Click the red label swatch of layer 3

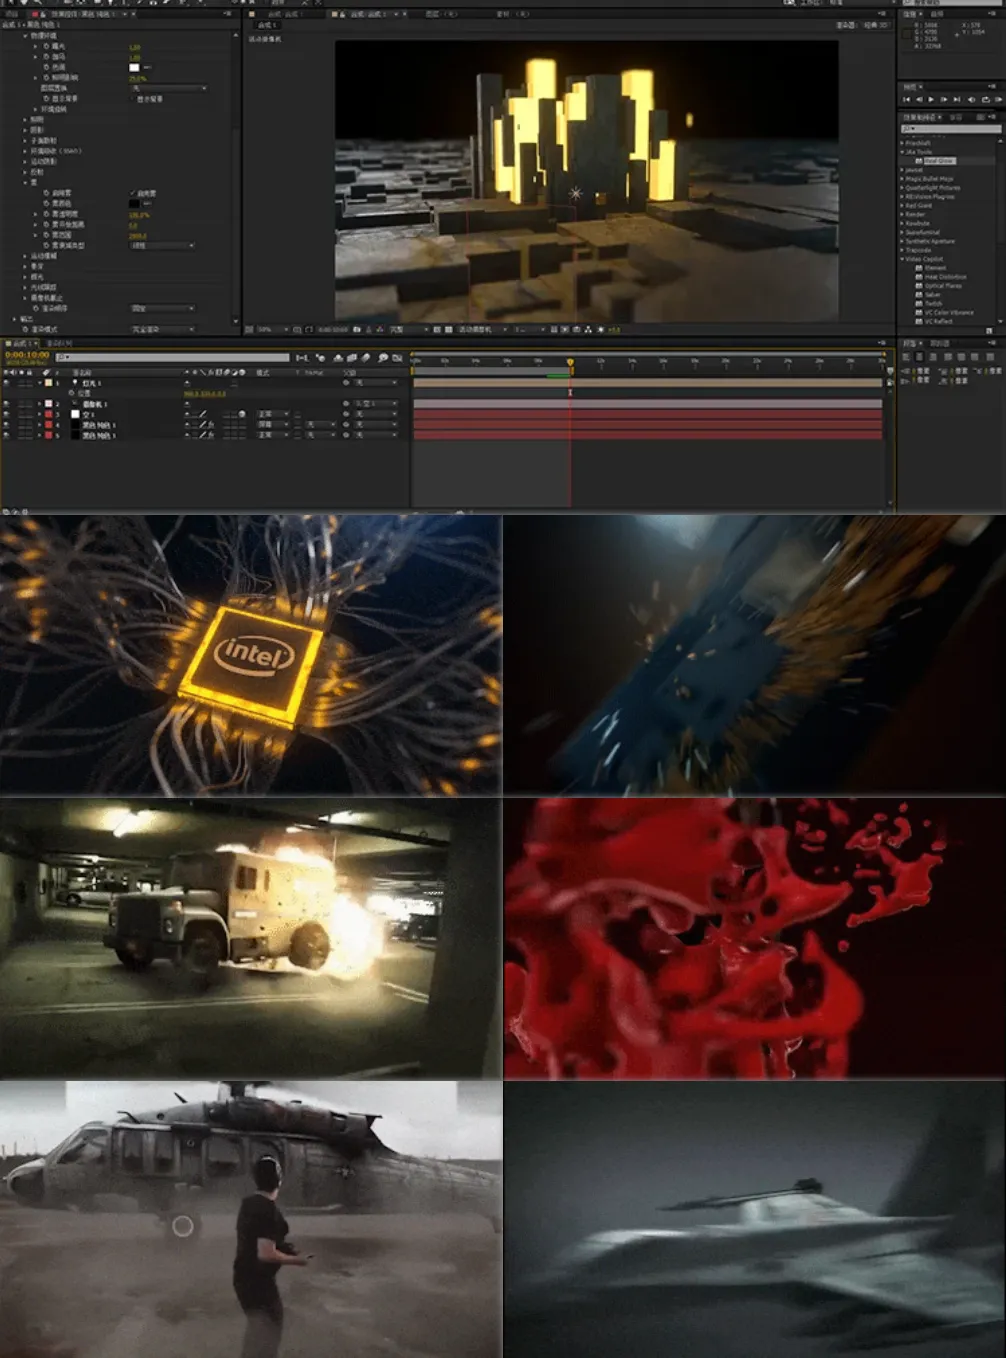48,414
